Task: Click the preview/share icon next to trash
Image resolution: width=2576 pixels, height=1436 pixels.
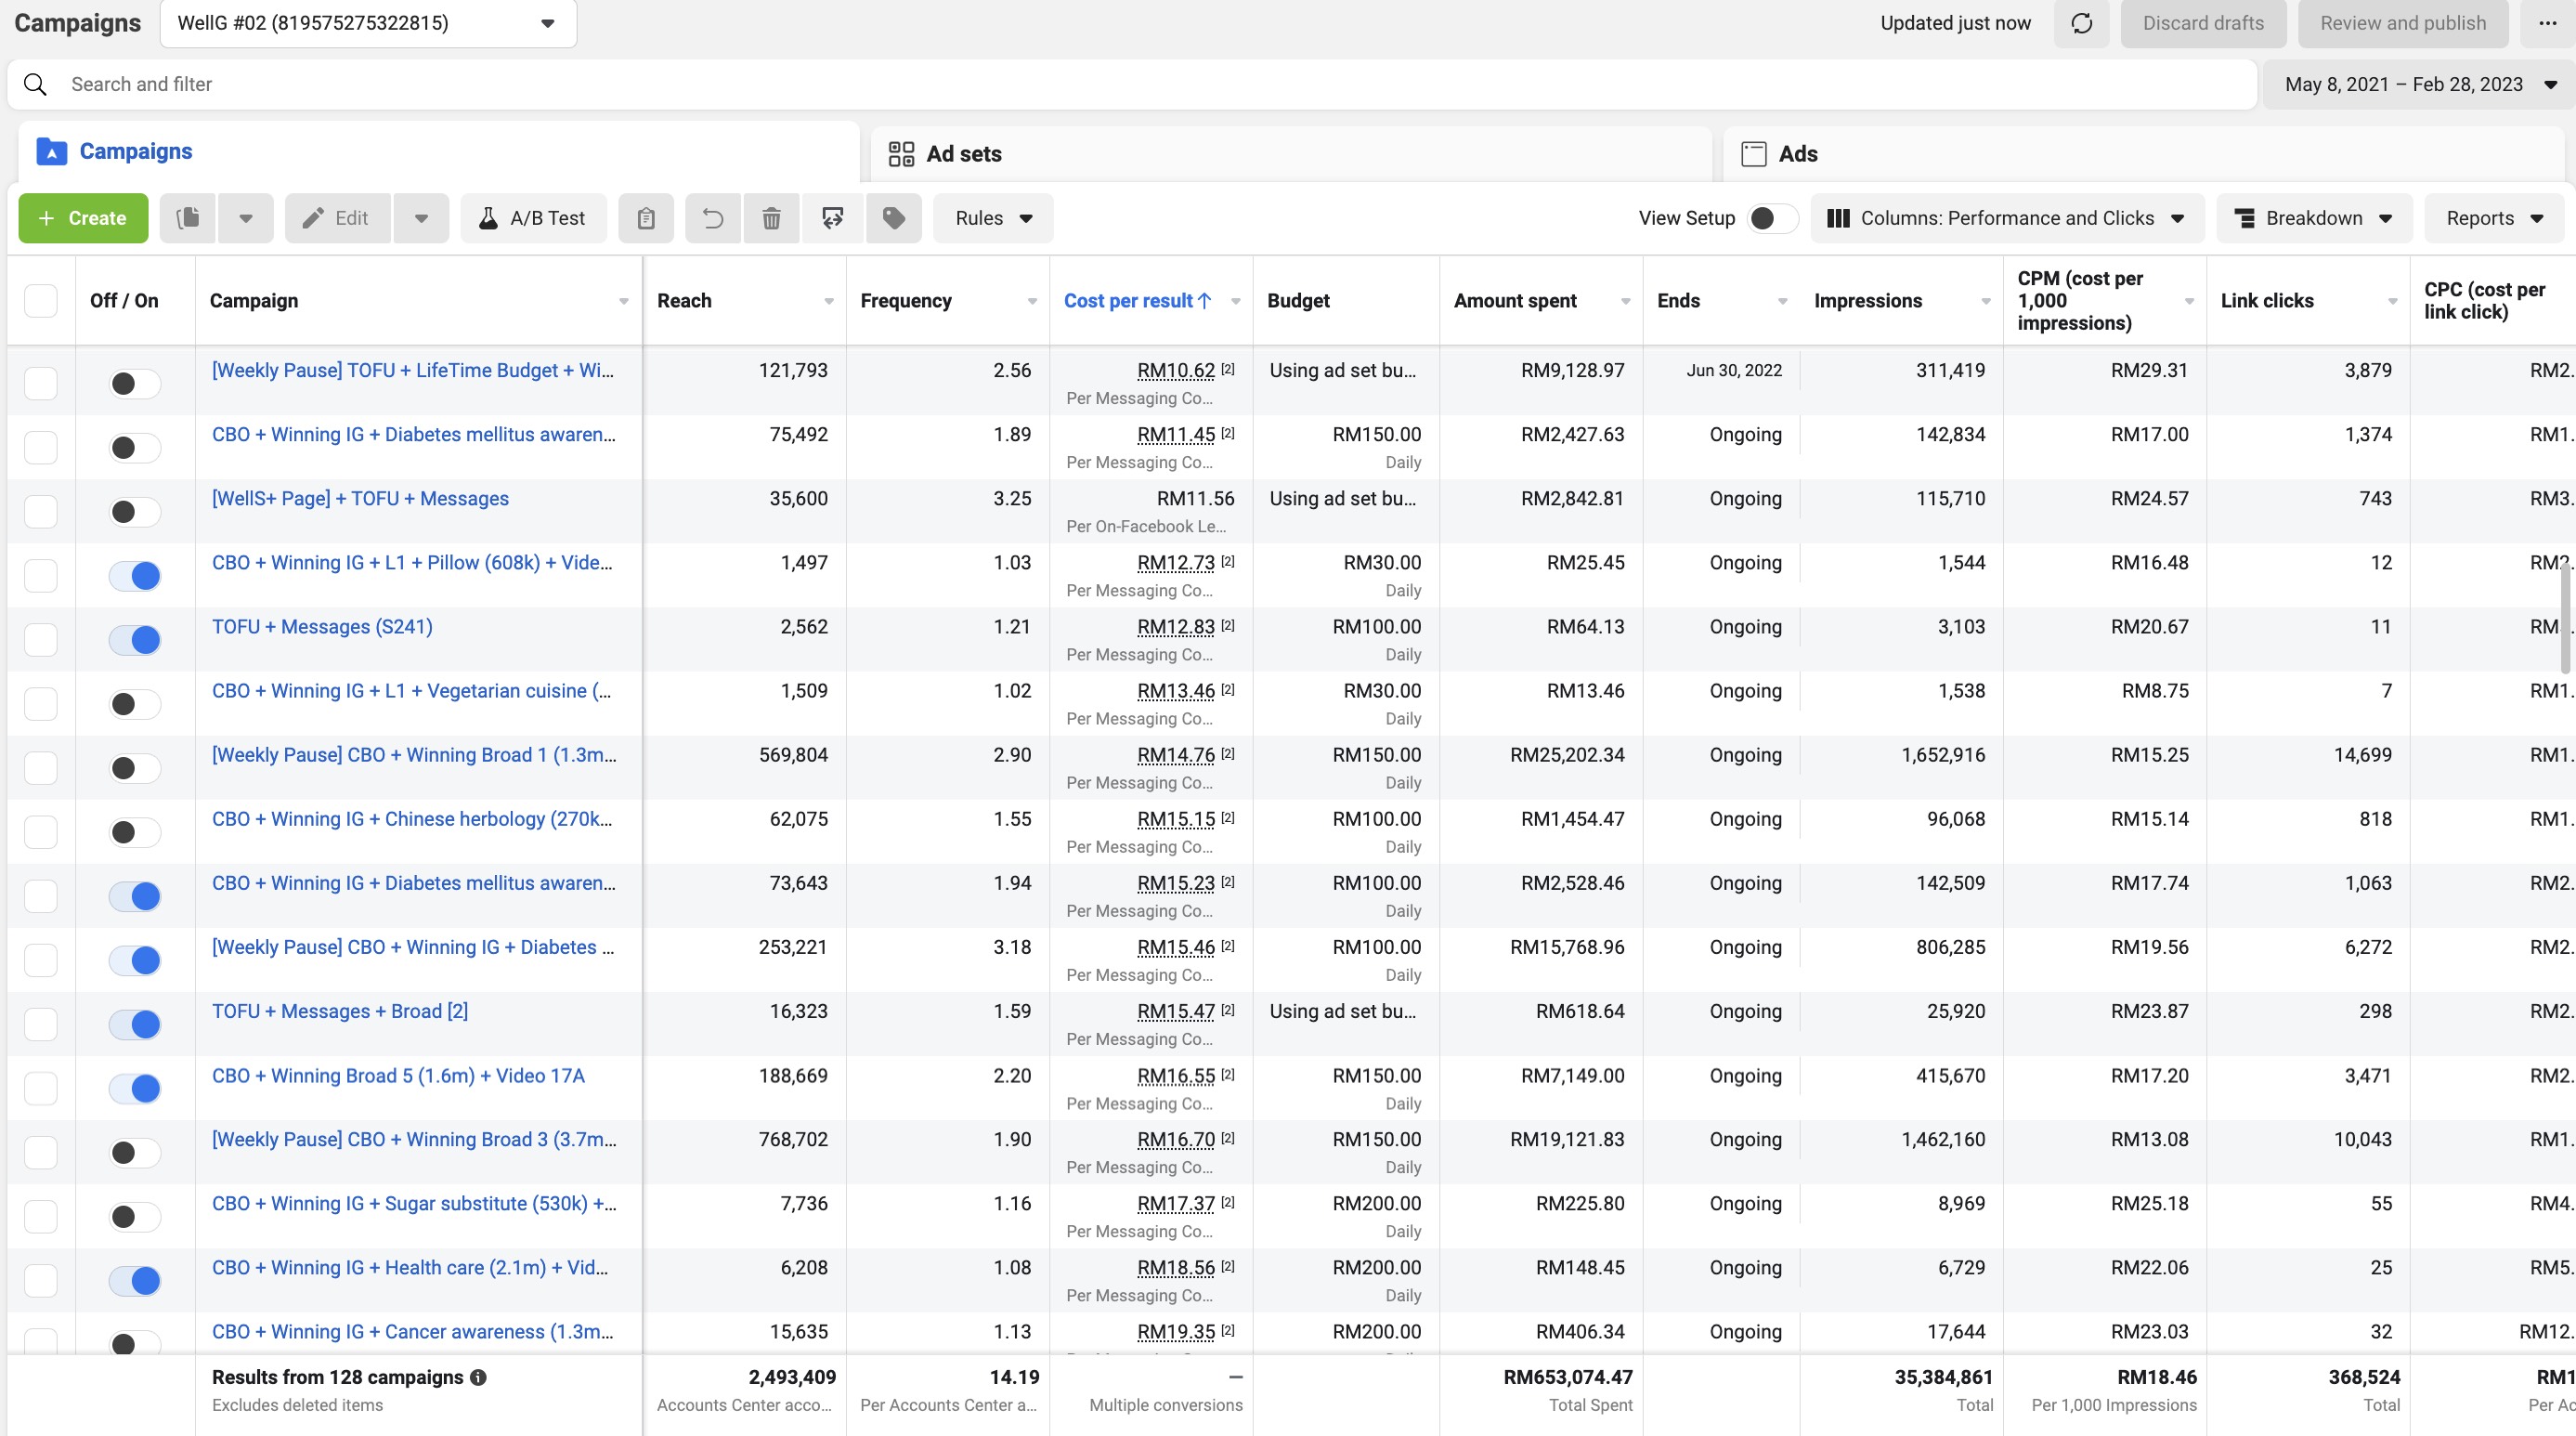Action: (x=832, y=218)
